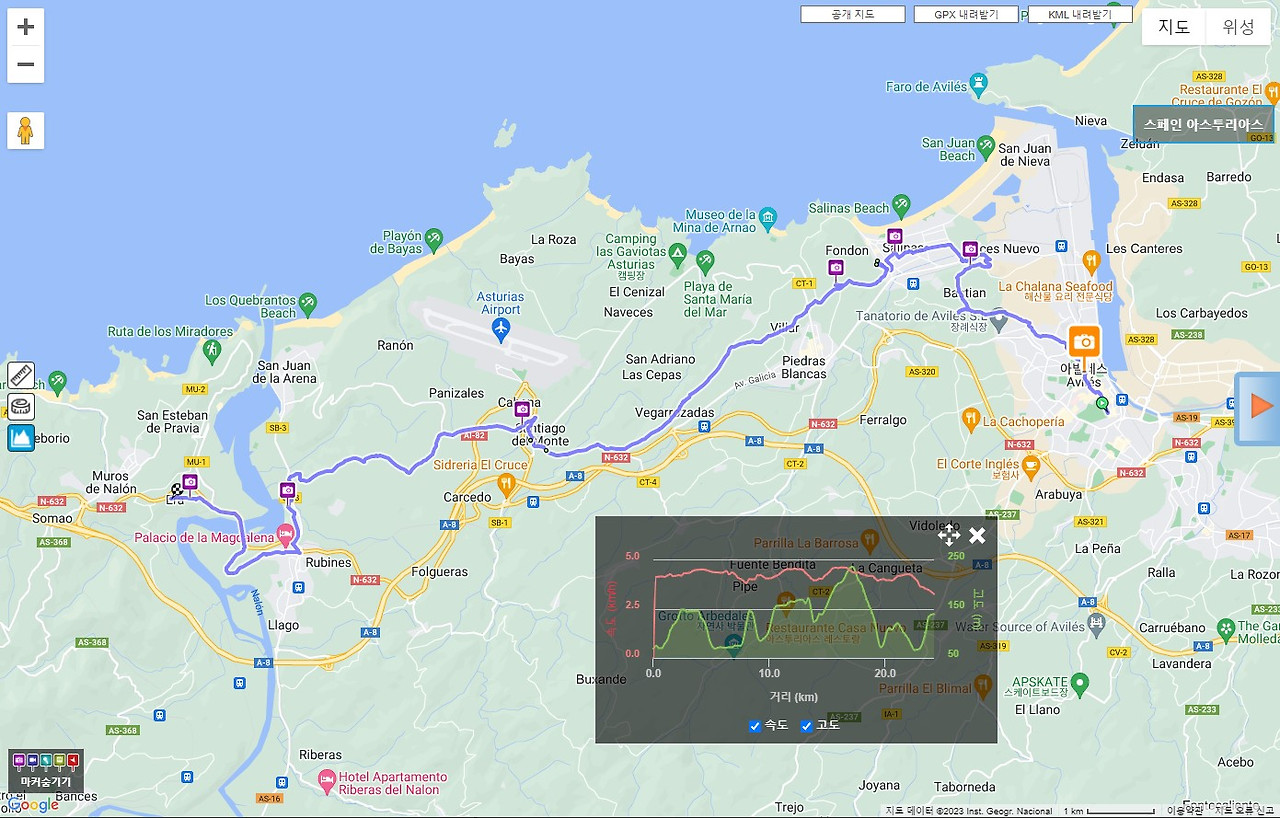Click the La Cachopería restaurant pin

(x=970, y=417)
